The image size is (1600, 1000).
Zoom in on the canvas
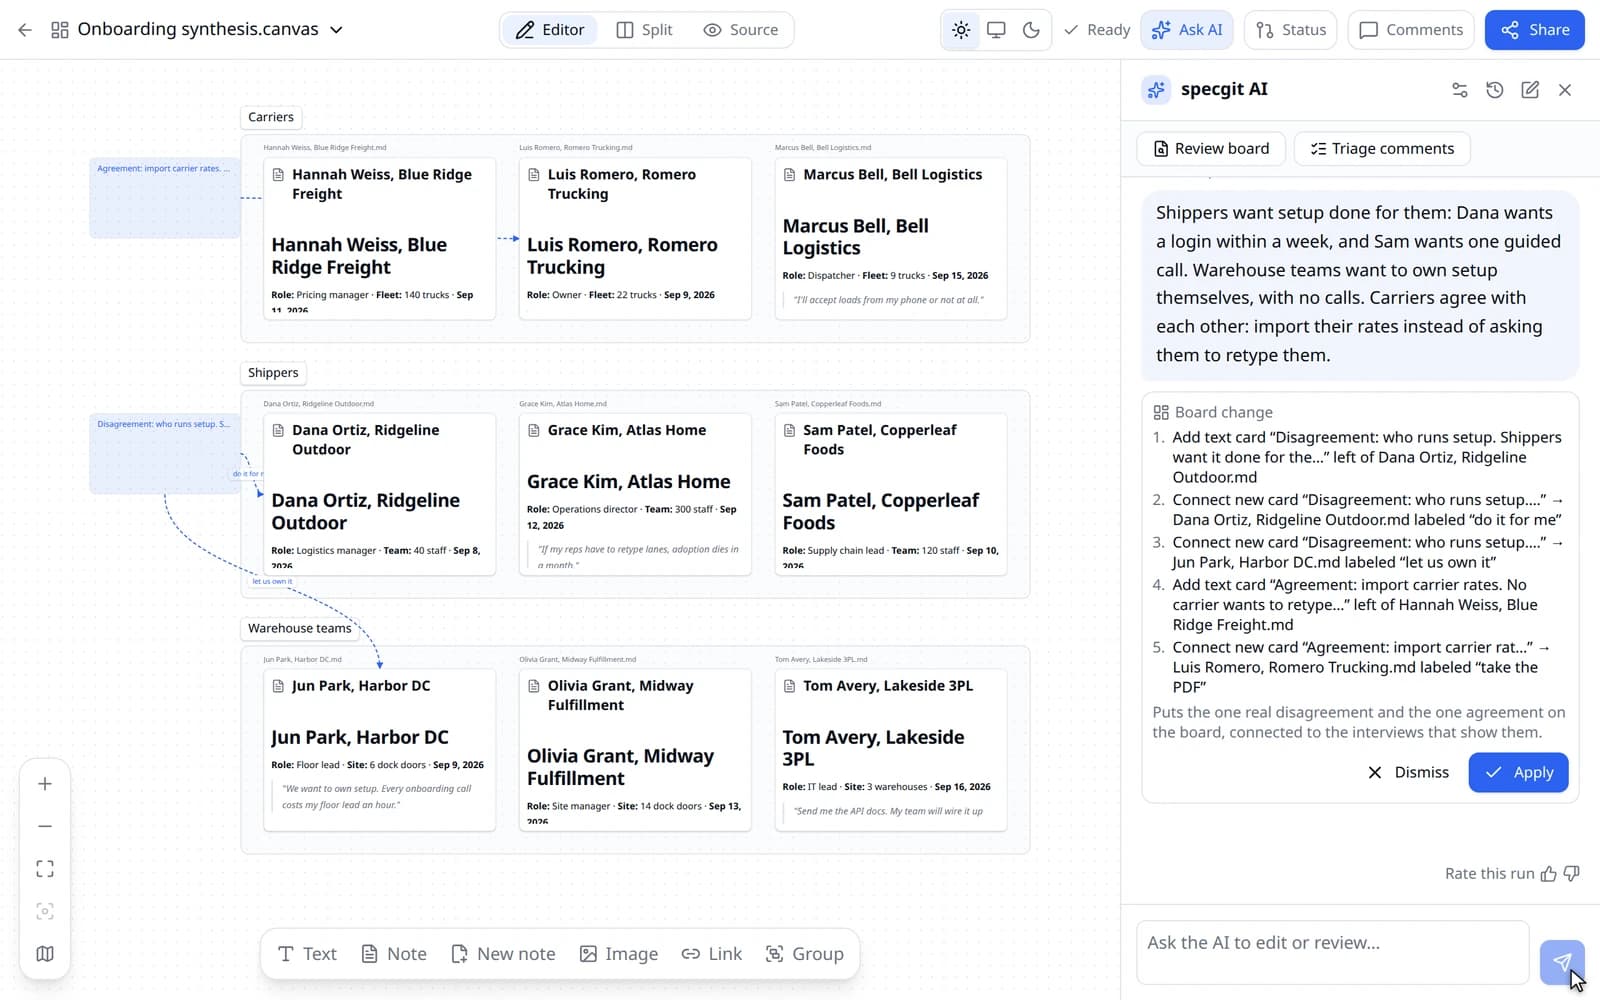tap(45, 784)
